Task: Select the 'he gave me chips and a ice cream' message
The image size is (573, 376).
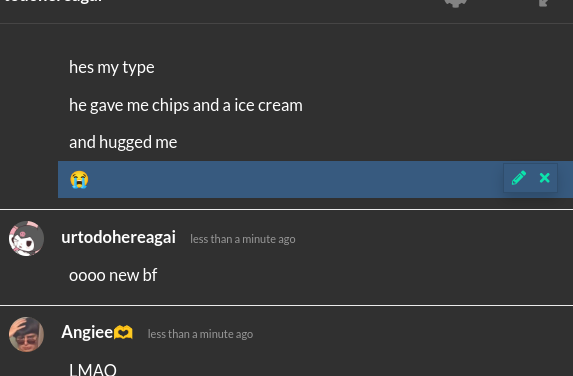Action: click(x=186, y=105)
